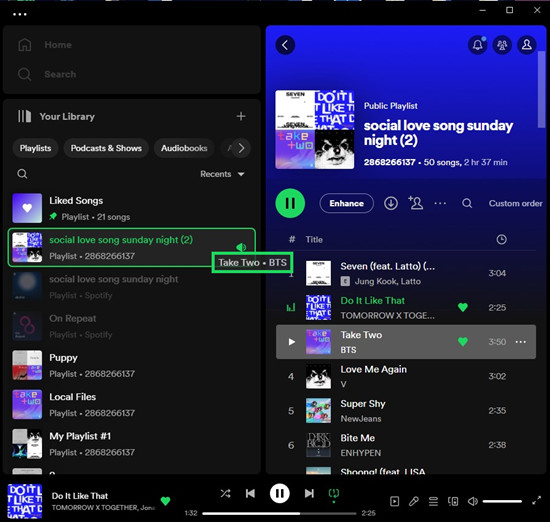Open Local Files playlist
Screen dimensions: 550x522
click(132, 404)
